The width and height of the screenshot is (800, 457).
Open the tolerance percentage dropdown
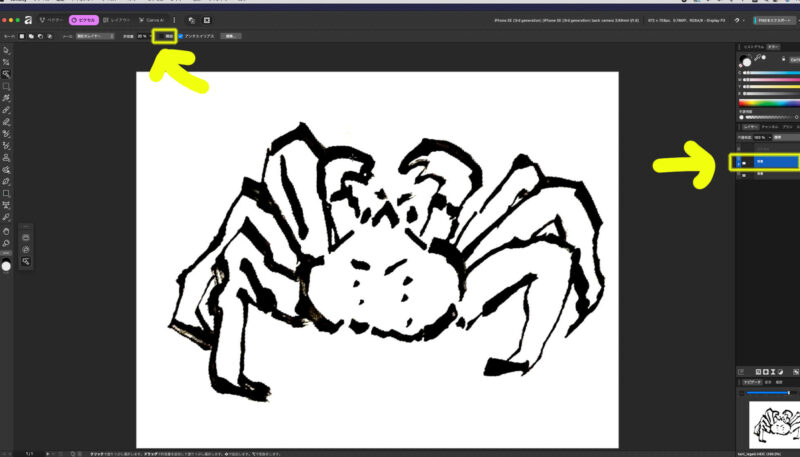tap(144, 36)
